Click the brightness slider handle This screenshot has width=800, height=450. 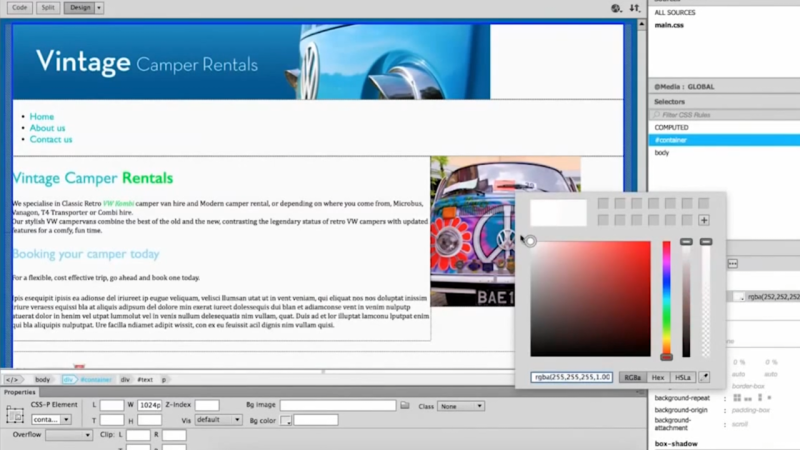(x=686, y=242)
